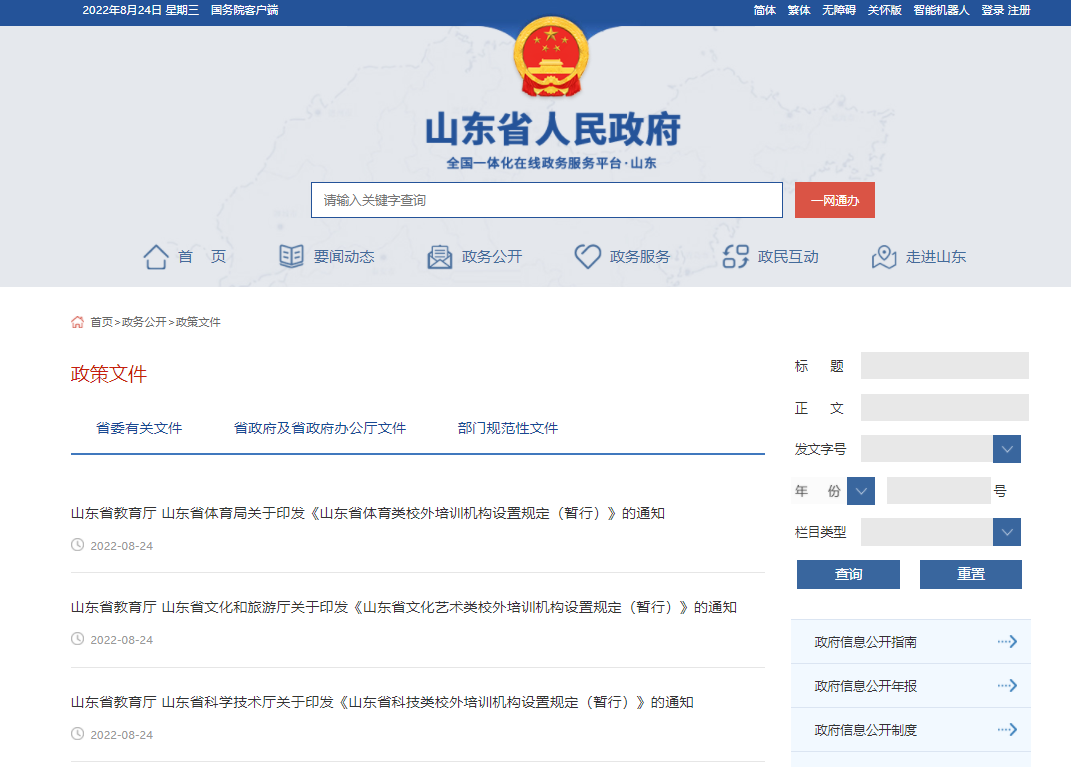Click 登录 link in top bar

click(992, 10)
